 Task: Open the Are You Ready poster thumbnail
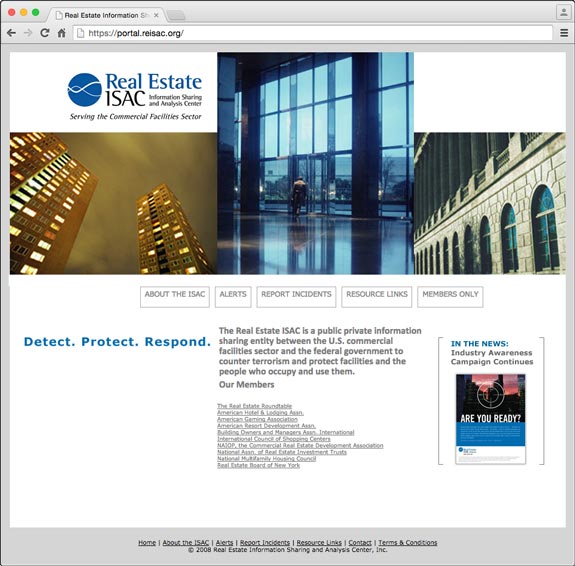[x=490, y=419]
